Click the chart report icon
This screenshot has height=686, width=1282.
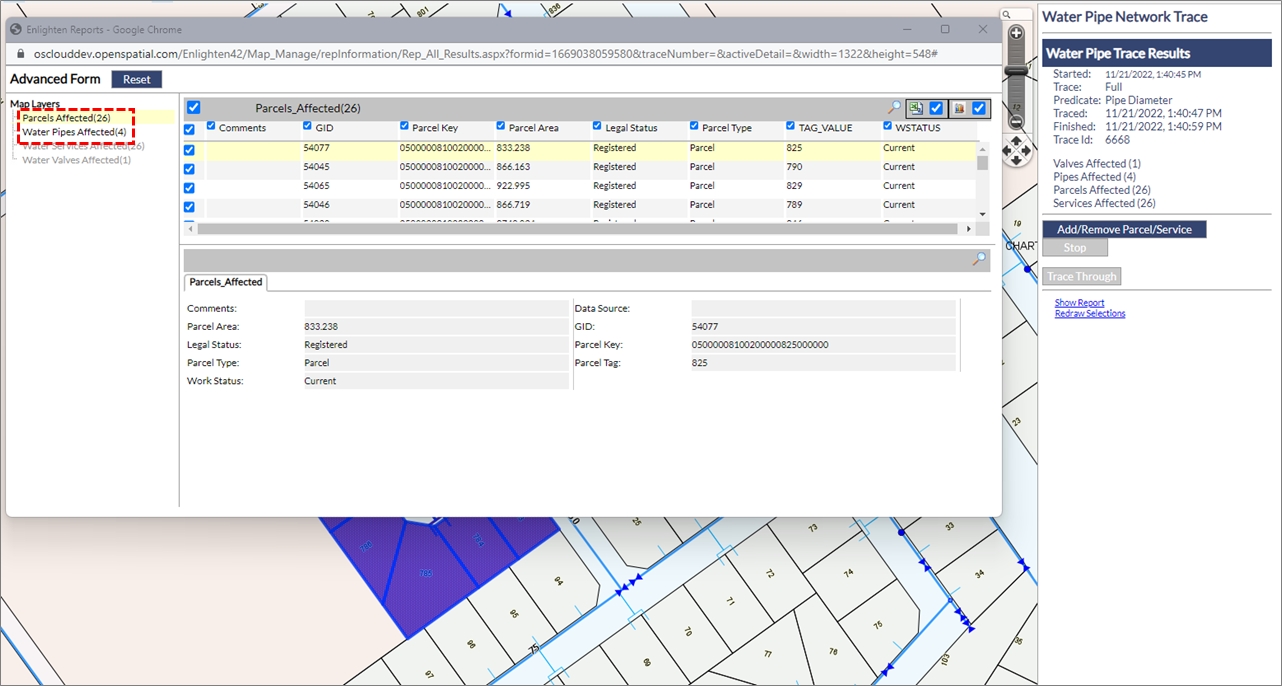click(958, 108)
